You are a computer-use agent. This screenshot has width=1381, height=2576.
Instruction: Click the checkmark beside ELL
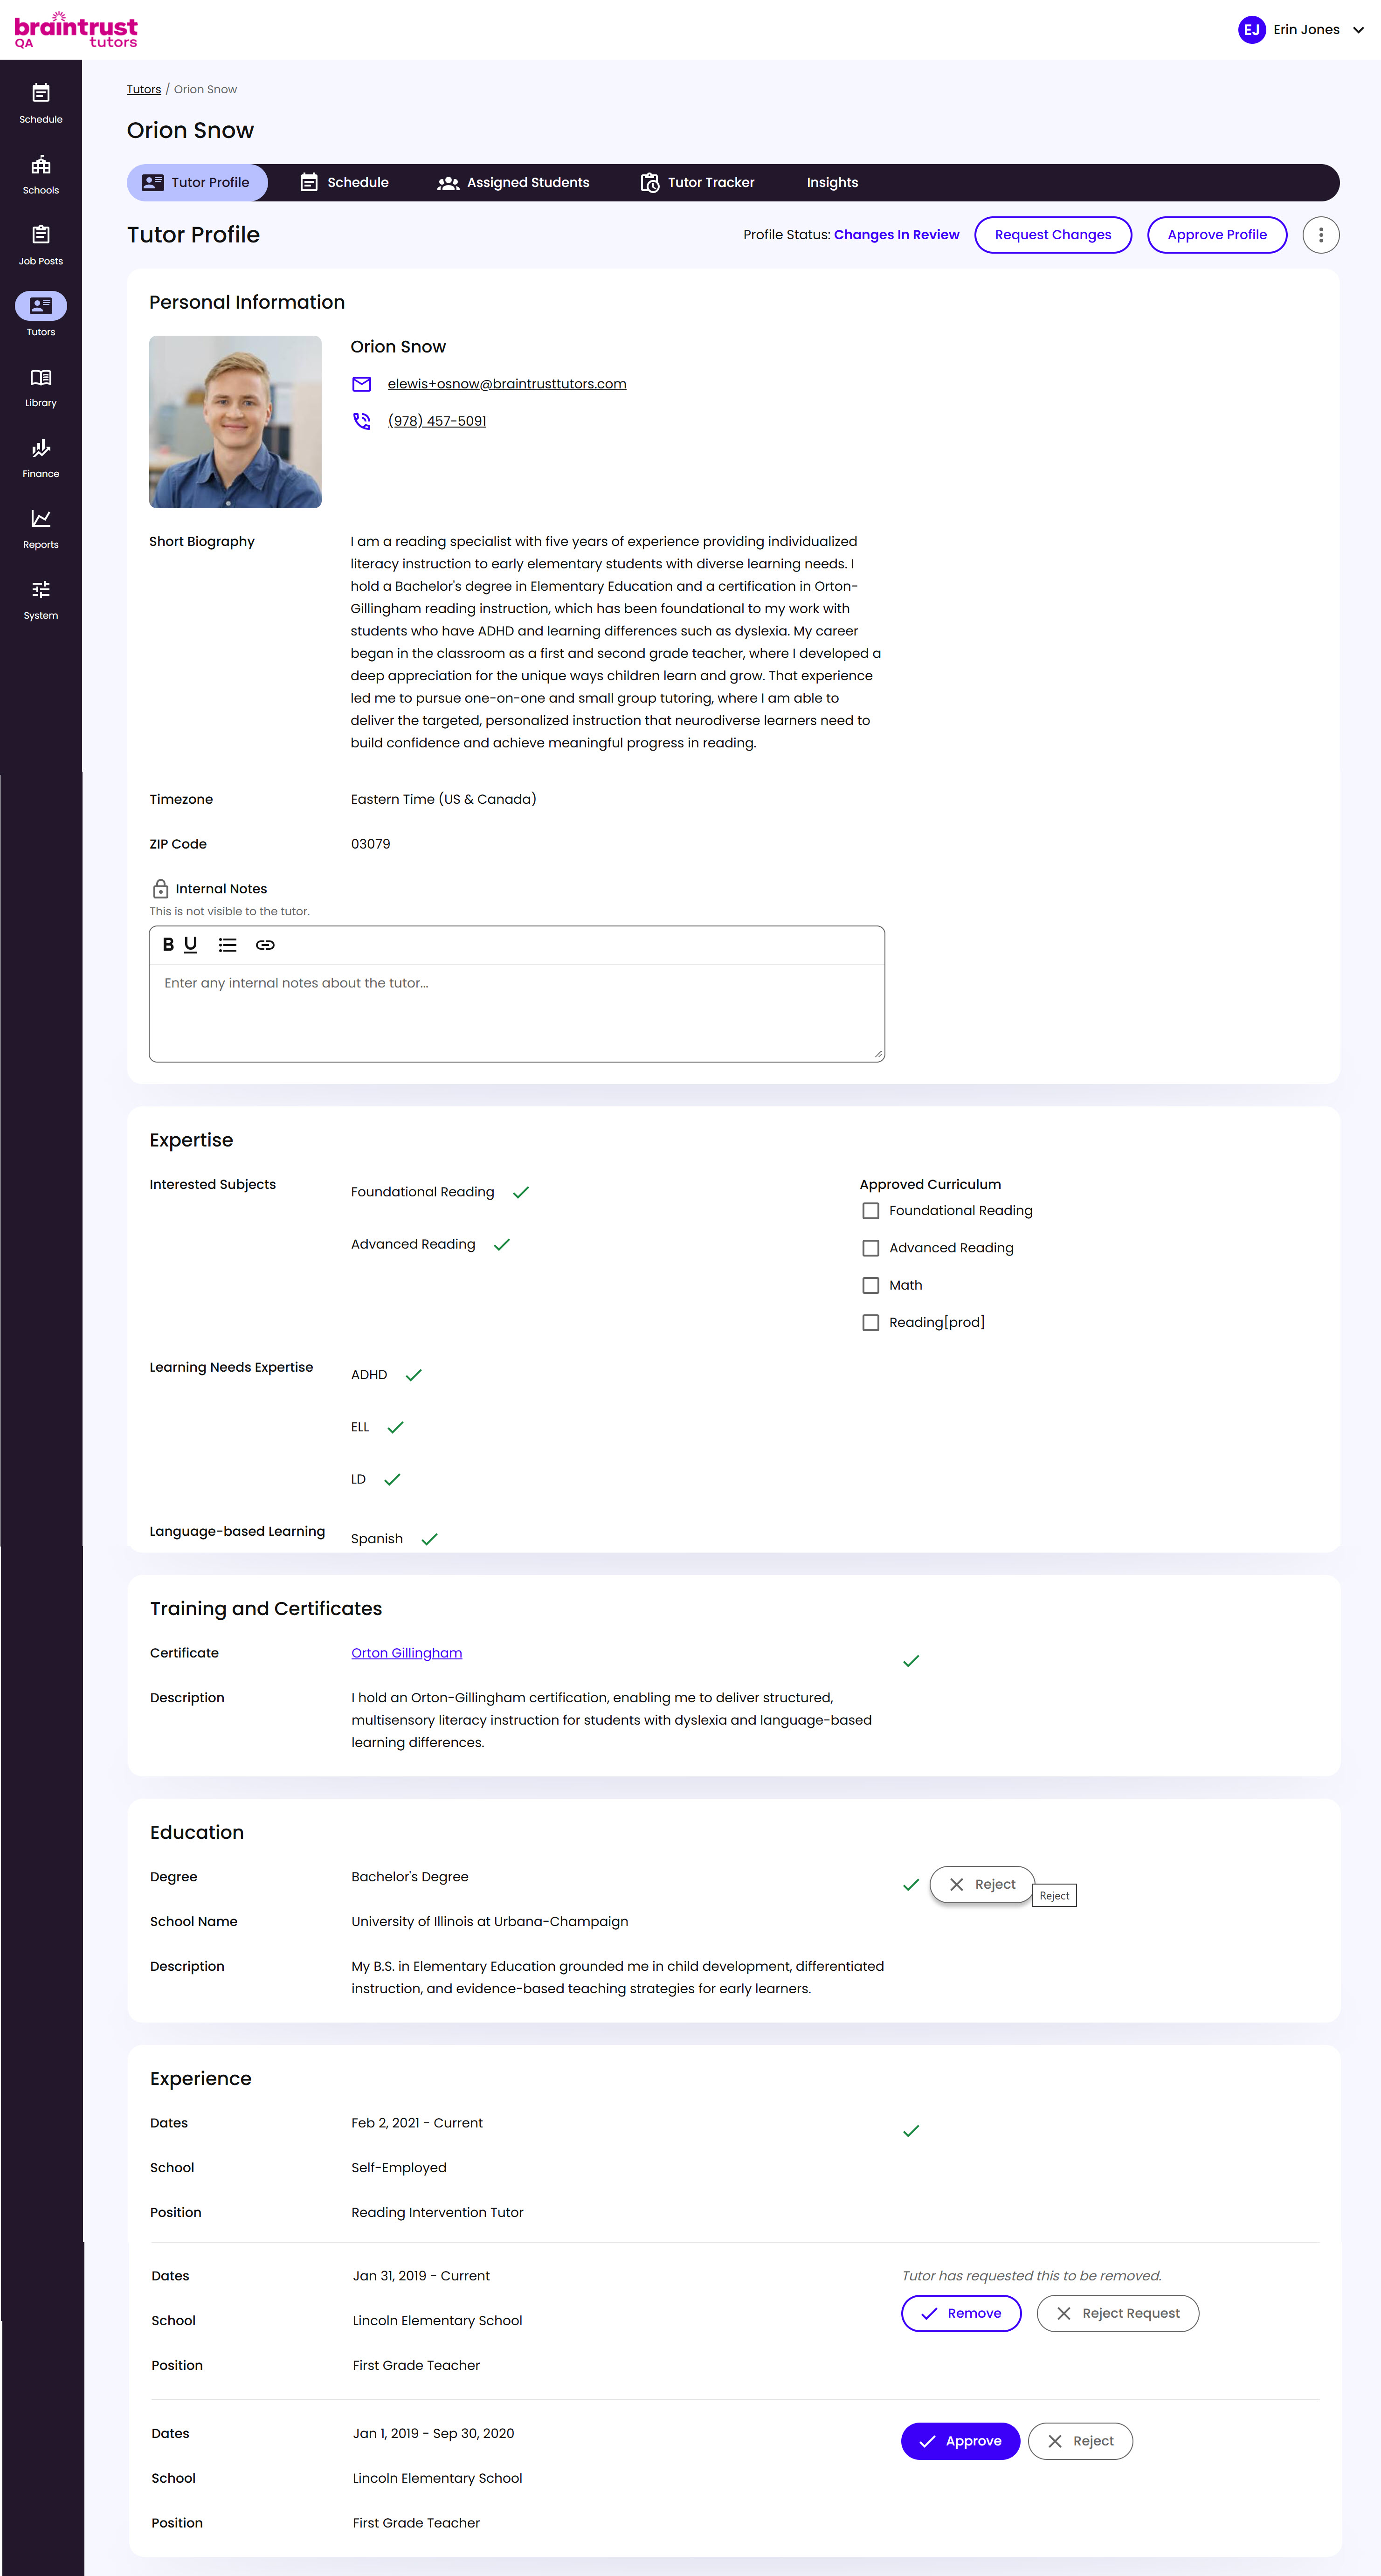click(395, 1427)
